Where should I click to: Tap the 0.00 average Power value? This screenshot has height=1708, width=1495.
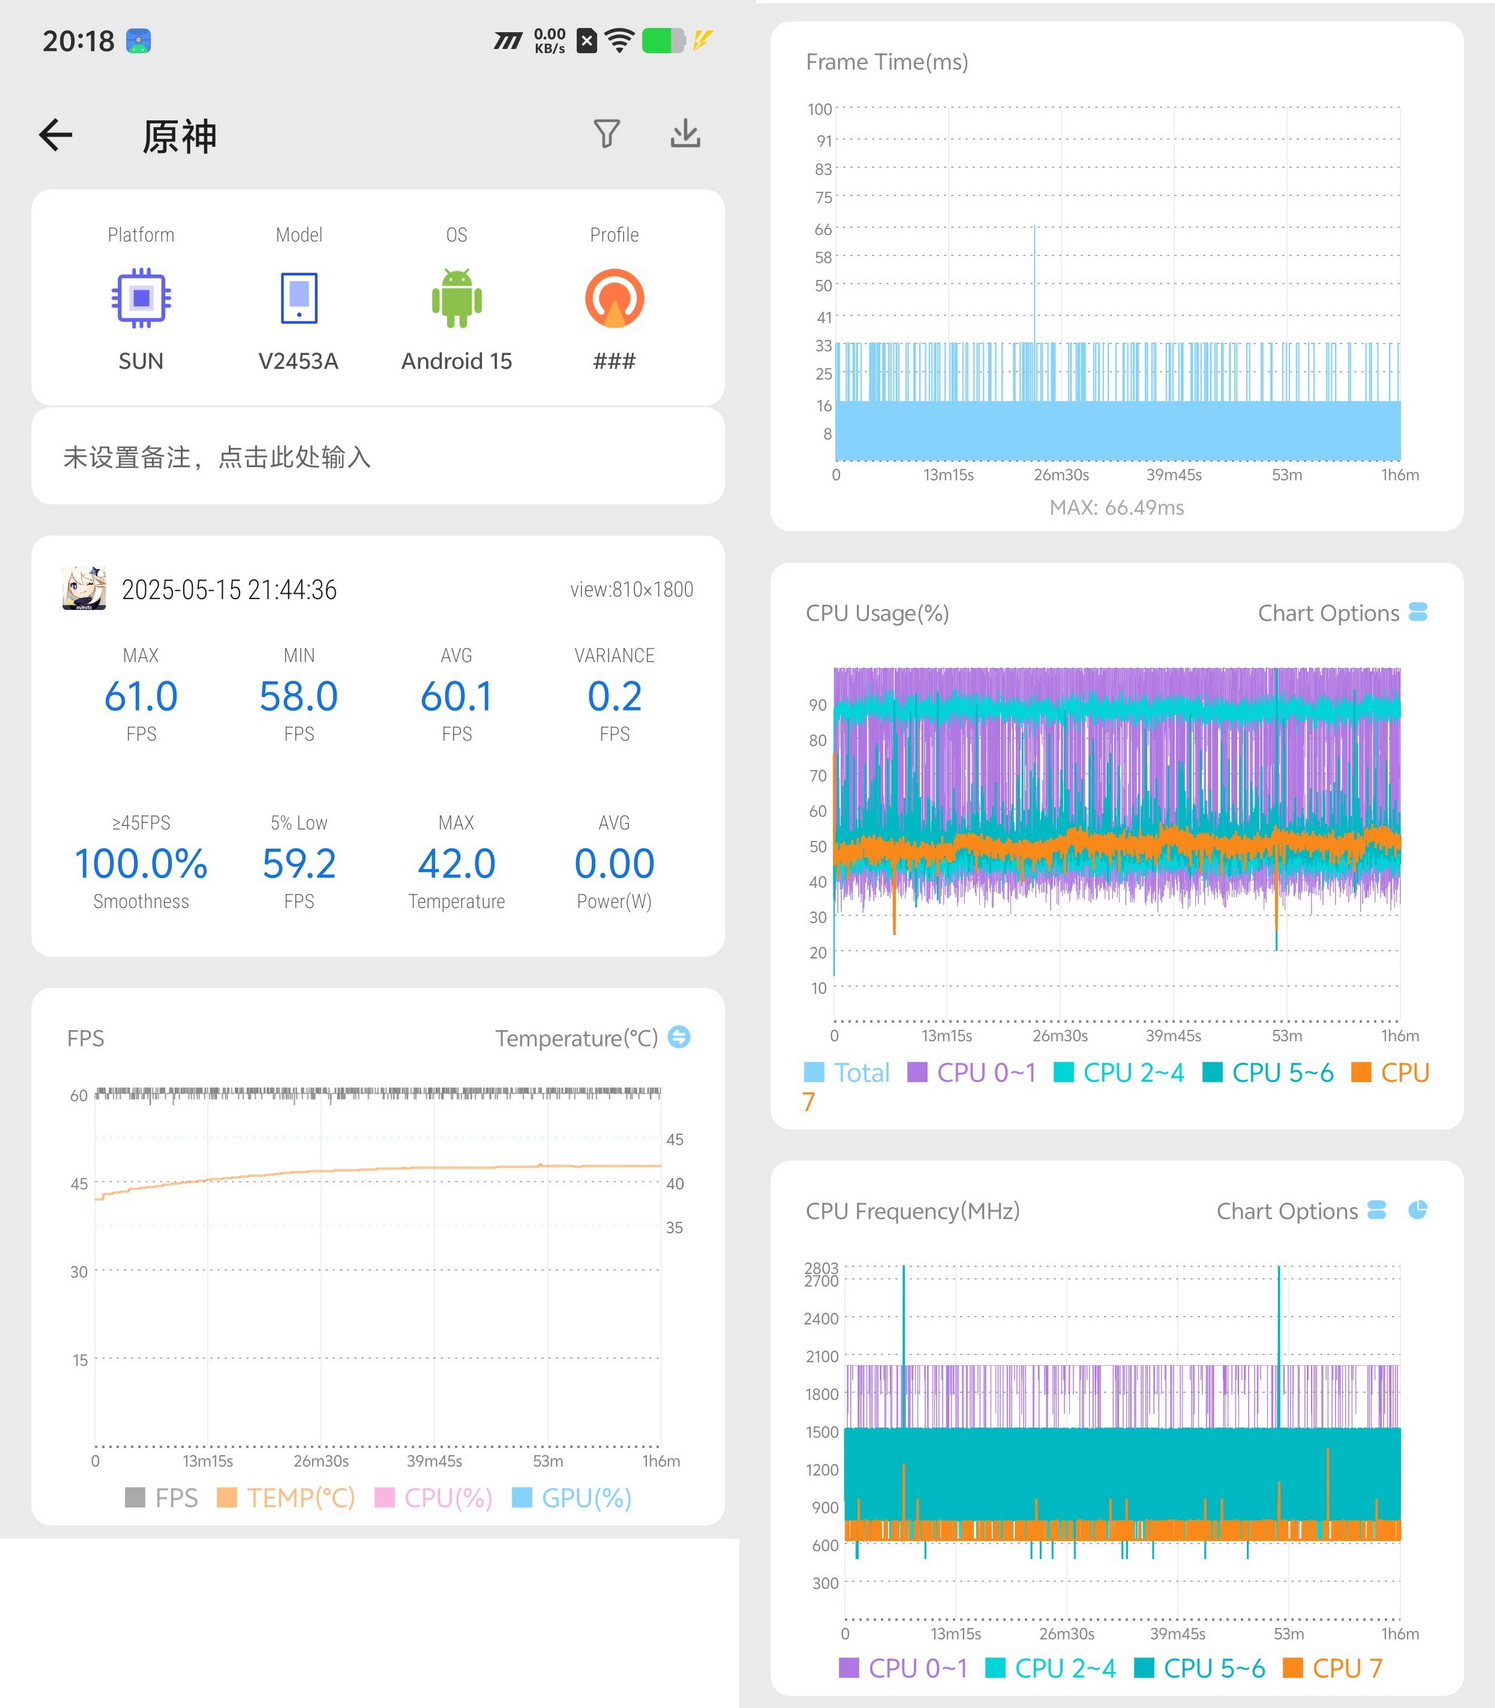pos(614,863)
